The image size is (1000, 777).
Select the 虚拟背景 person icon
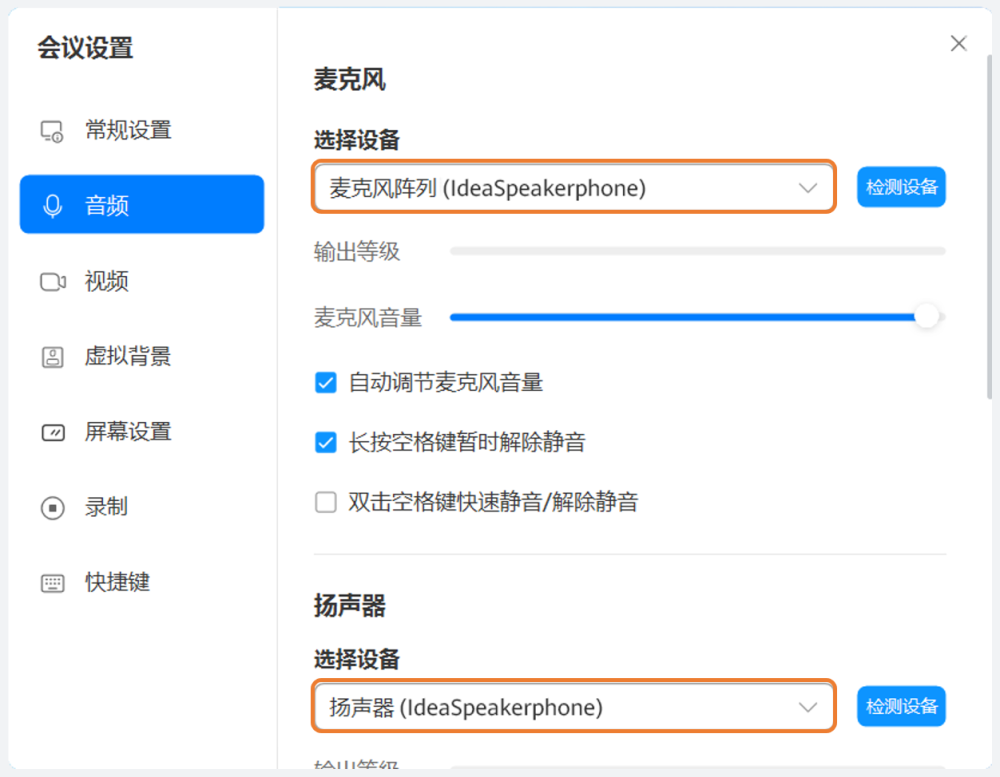click(x=53, y=357)
